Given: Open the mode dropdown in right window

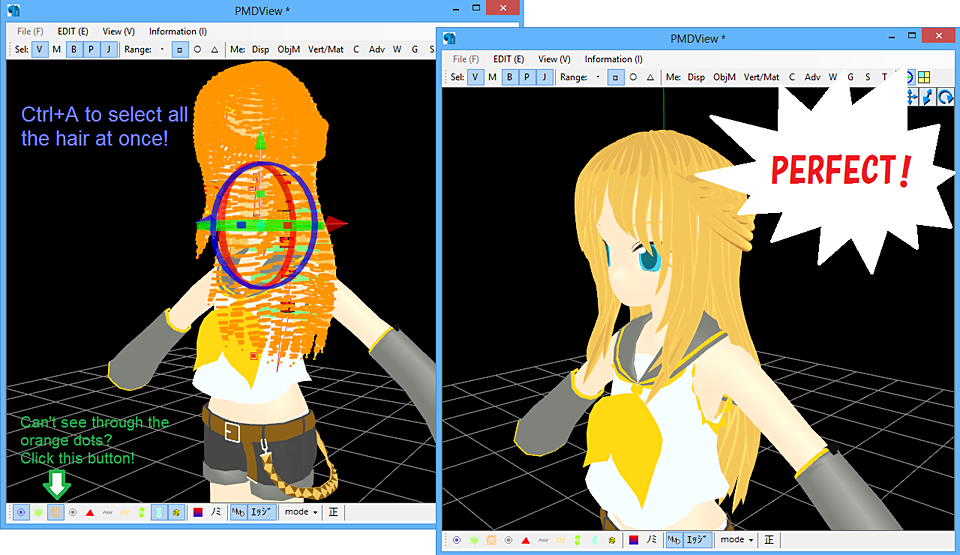Looking at the screenshot, I should tap(737, 540).
